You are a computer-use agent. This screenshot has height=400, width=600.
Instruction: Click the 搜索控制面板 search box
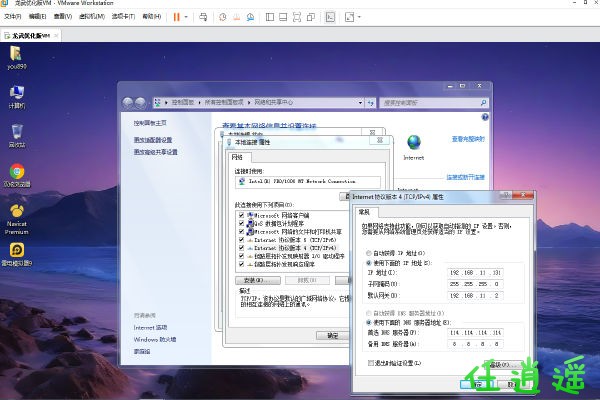[434, 103]
